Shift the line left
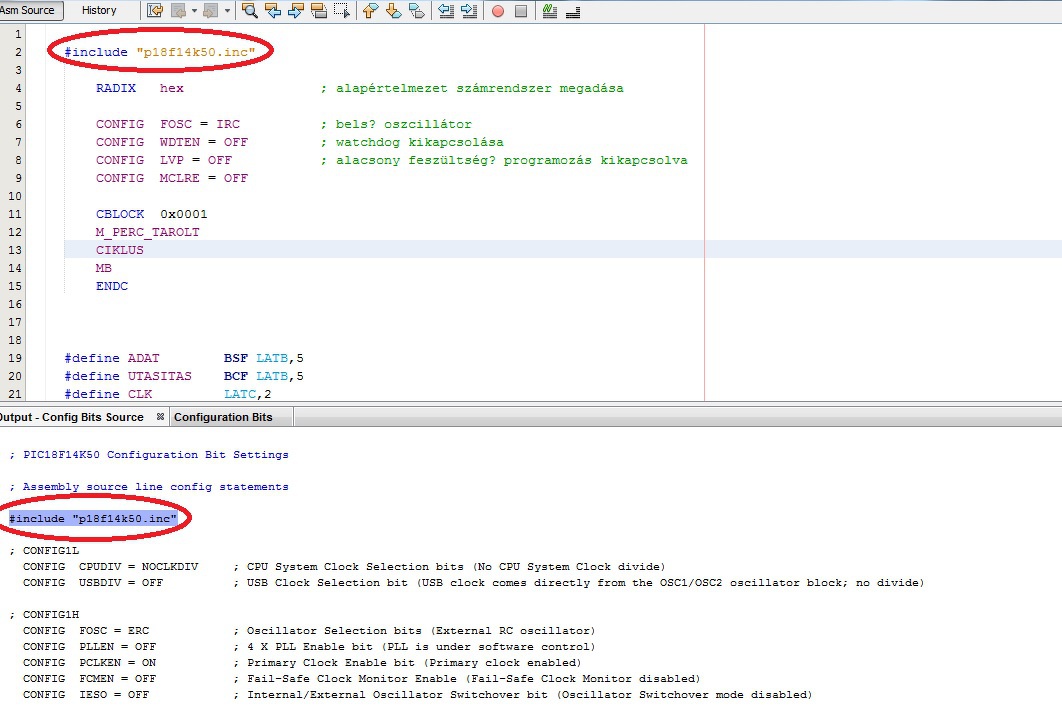This screenshot has height=716, width=1062. tap(446, 11)
